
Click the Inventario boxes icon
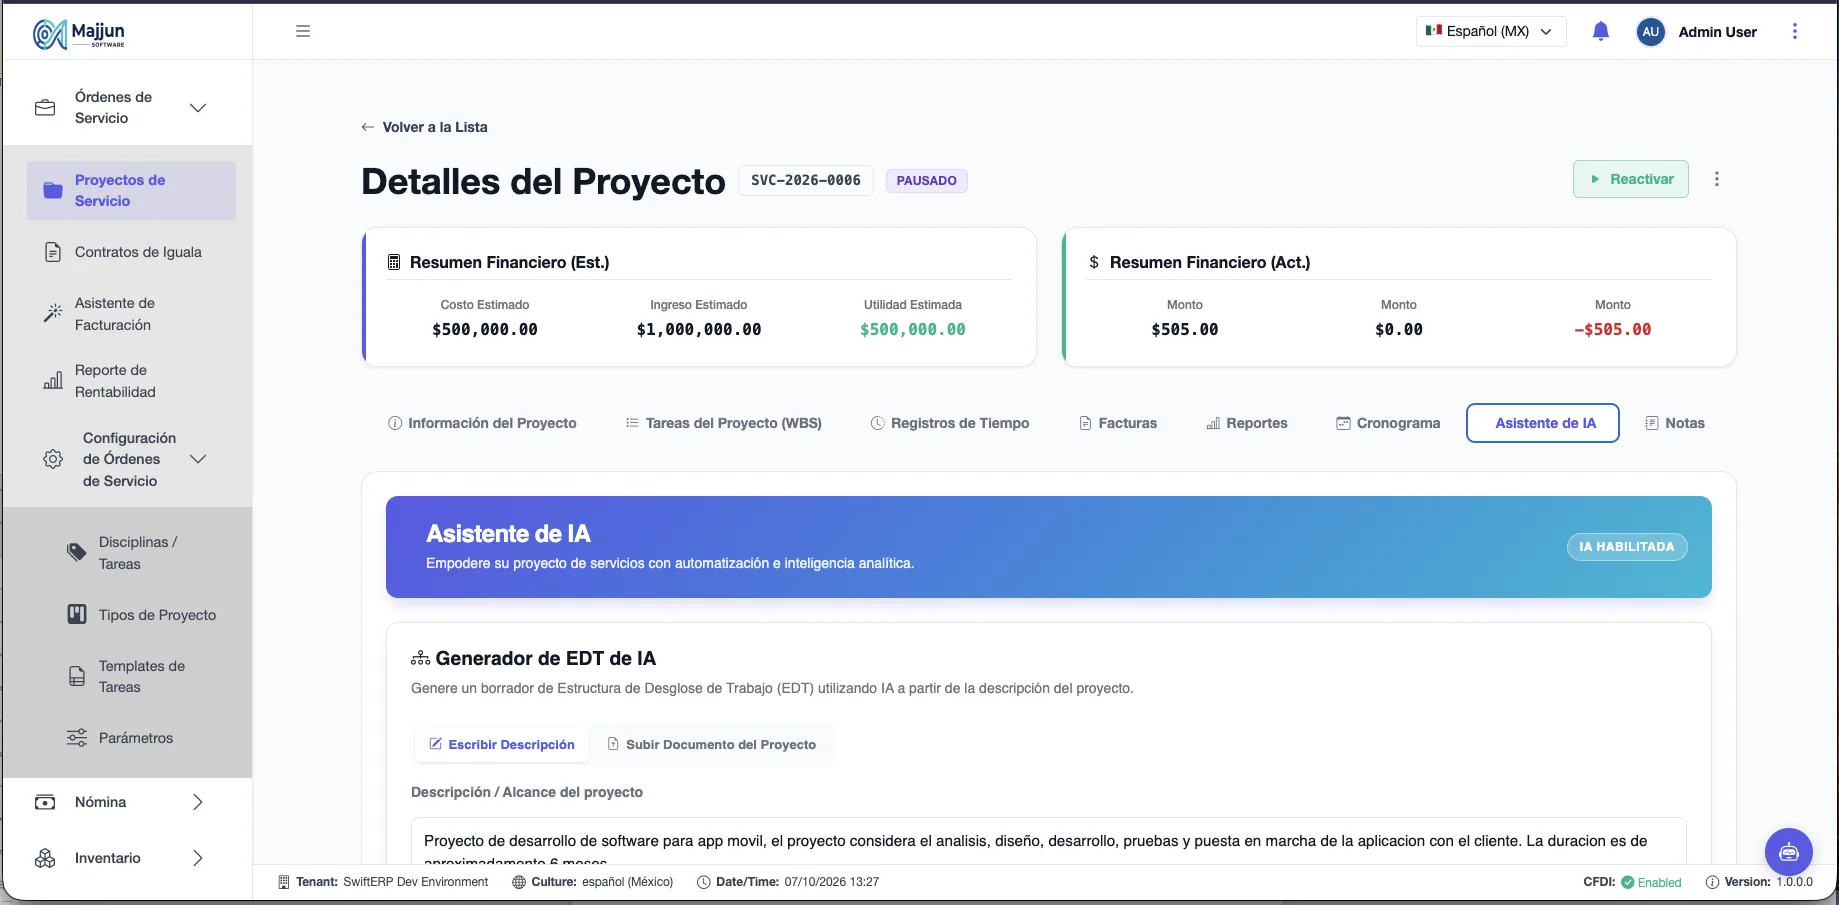[45, 858]
